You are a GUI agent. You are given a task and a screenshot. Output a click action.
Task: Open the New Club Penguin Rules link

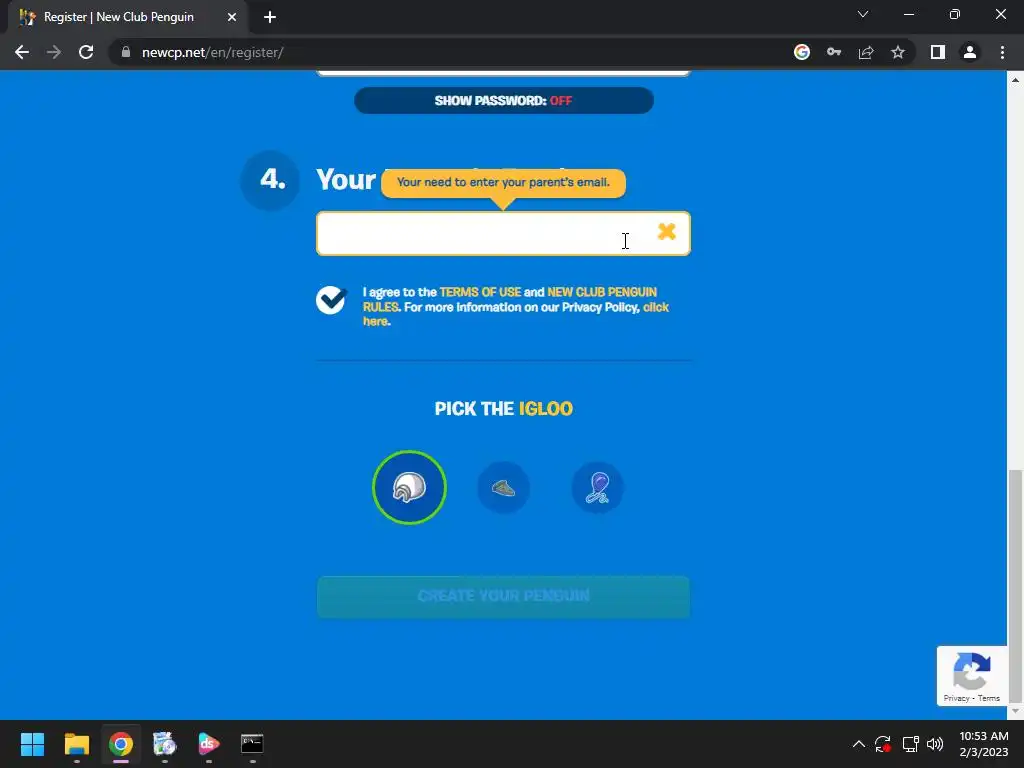click(510, 300)
